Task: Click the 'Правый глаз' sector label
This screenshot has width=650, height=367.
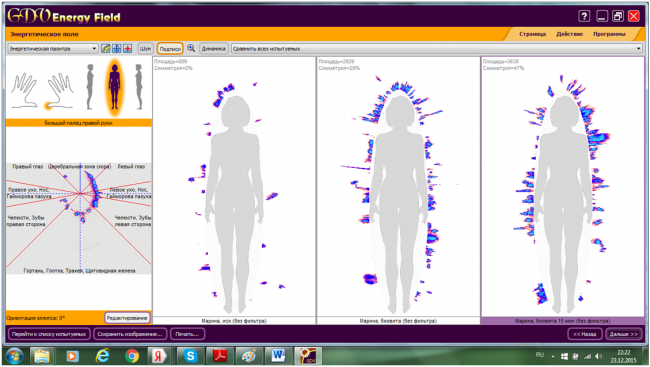Action: [28, 166]
